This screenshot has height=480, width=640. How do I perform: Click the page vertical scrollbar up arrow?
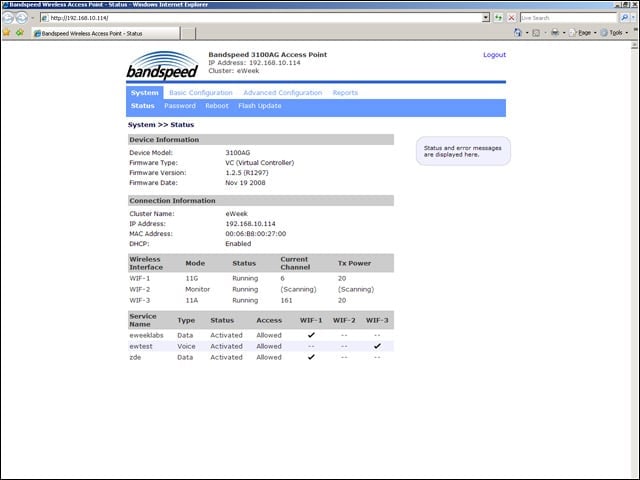pyautogui.click(x=635, y=45)
